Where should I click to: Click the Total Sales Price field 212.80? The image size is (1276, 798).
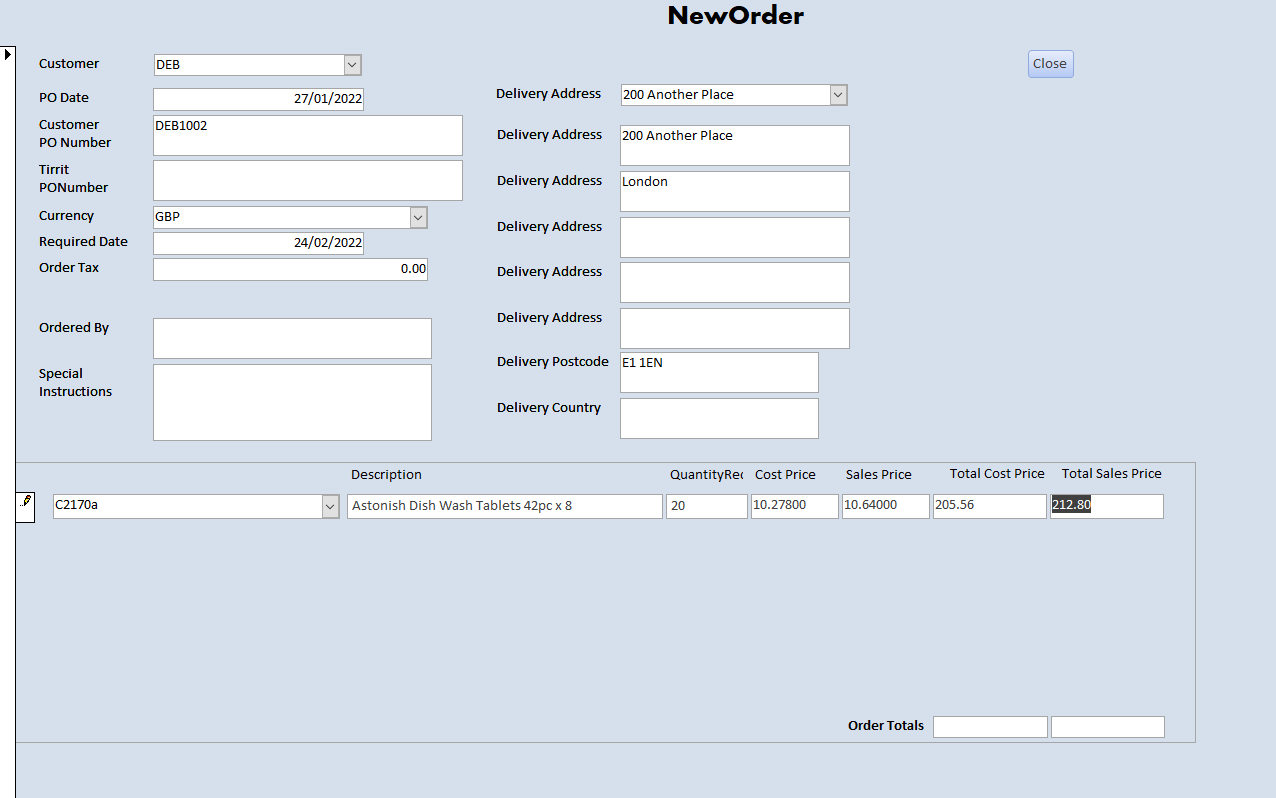click(x=1107, y=506)
